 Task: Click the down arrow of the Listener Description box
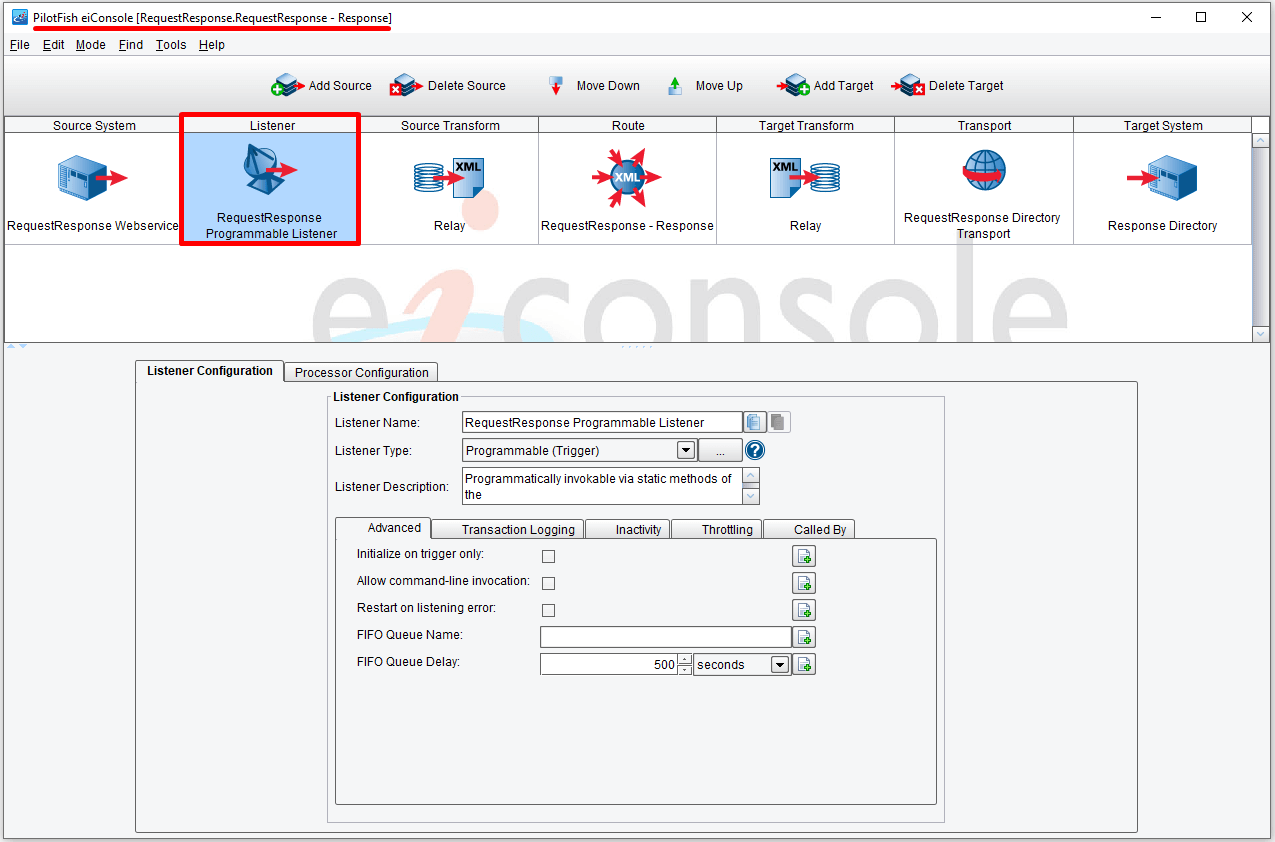point(751,495)
